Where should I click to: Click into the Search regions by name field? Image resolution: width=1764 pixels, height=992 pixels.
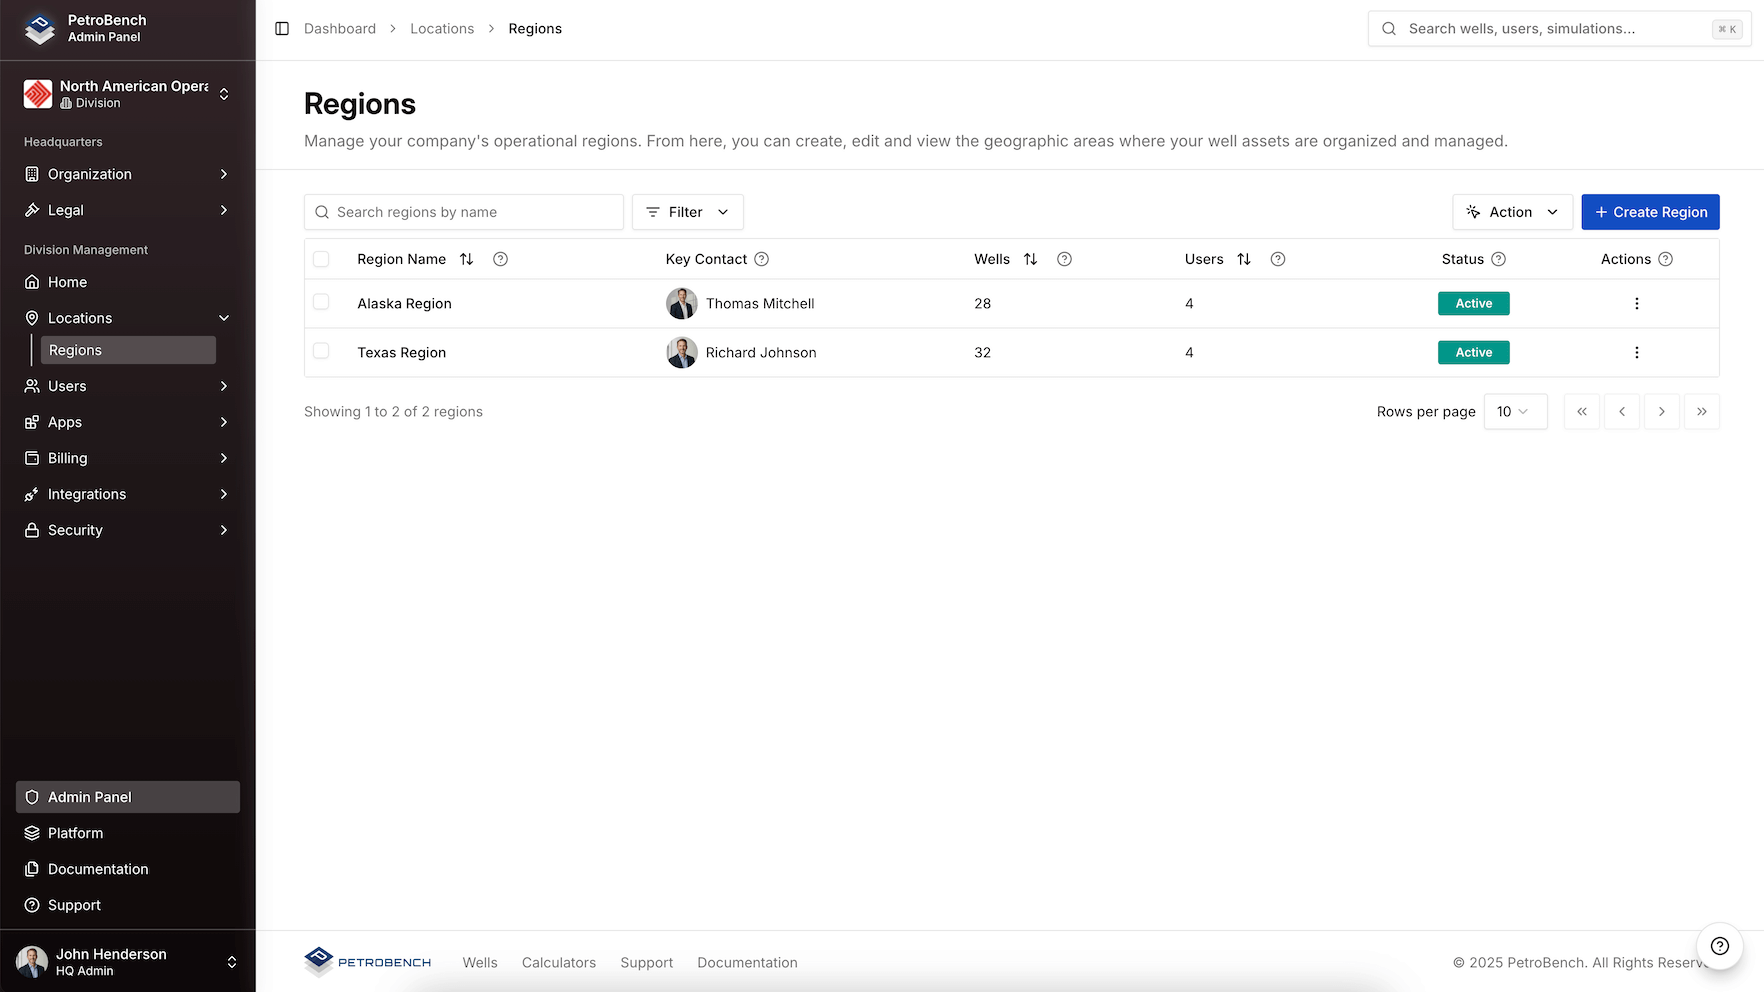(463, 212)
